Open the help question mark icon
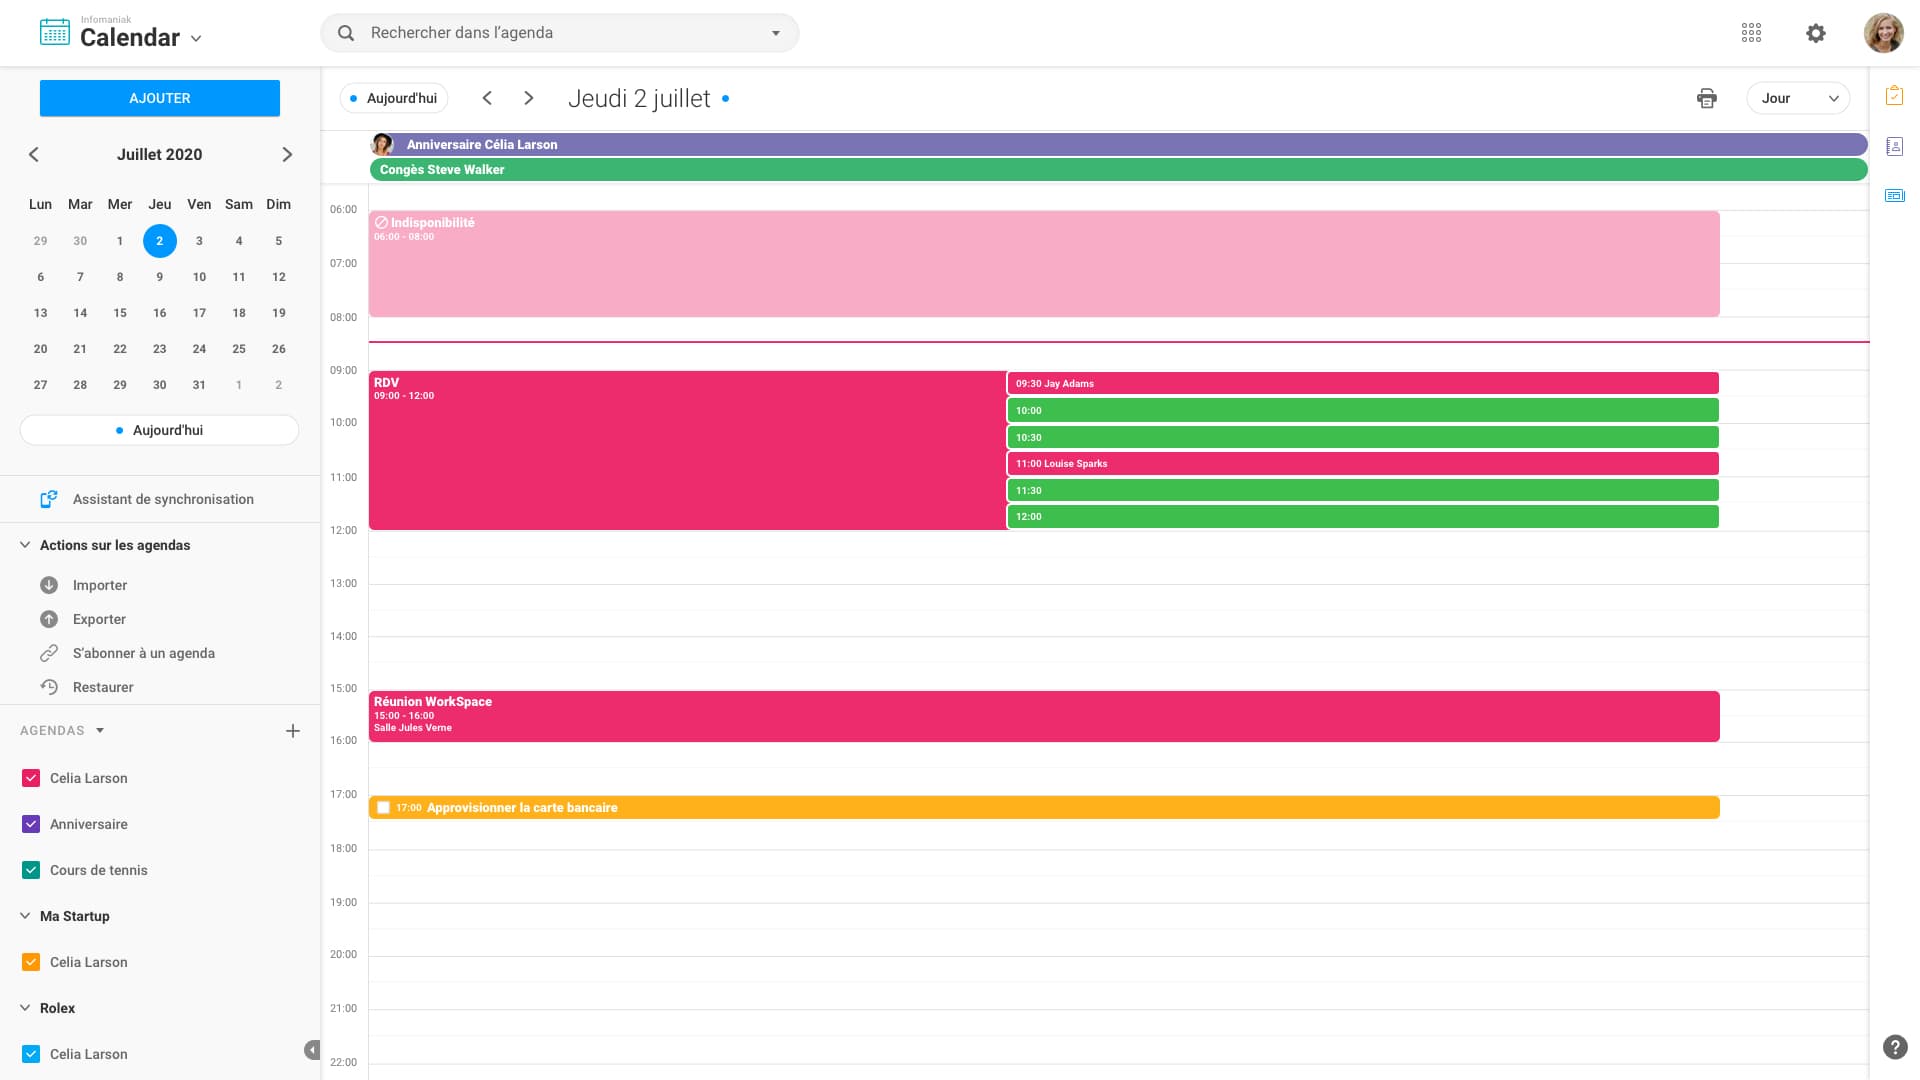The width and height of the screenshot is (1920, 1080). pyautogui.click(x=1894, y=1047)
